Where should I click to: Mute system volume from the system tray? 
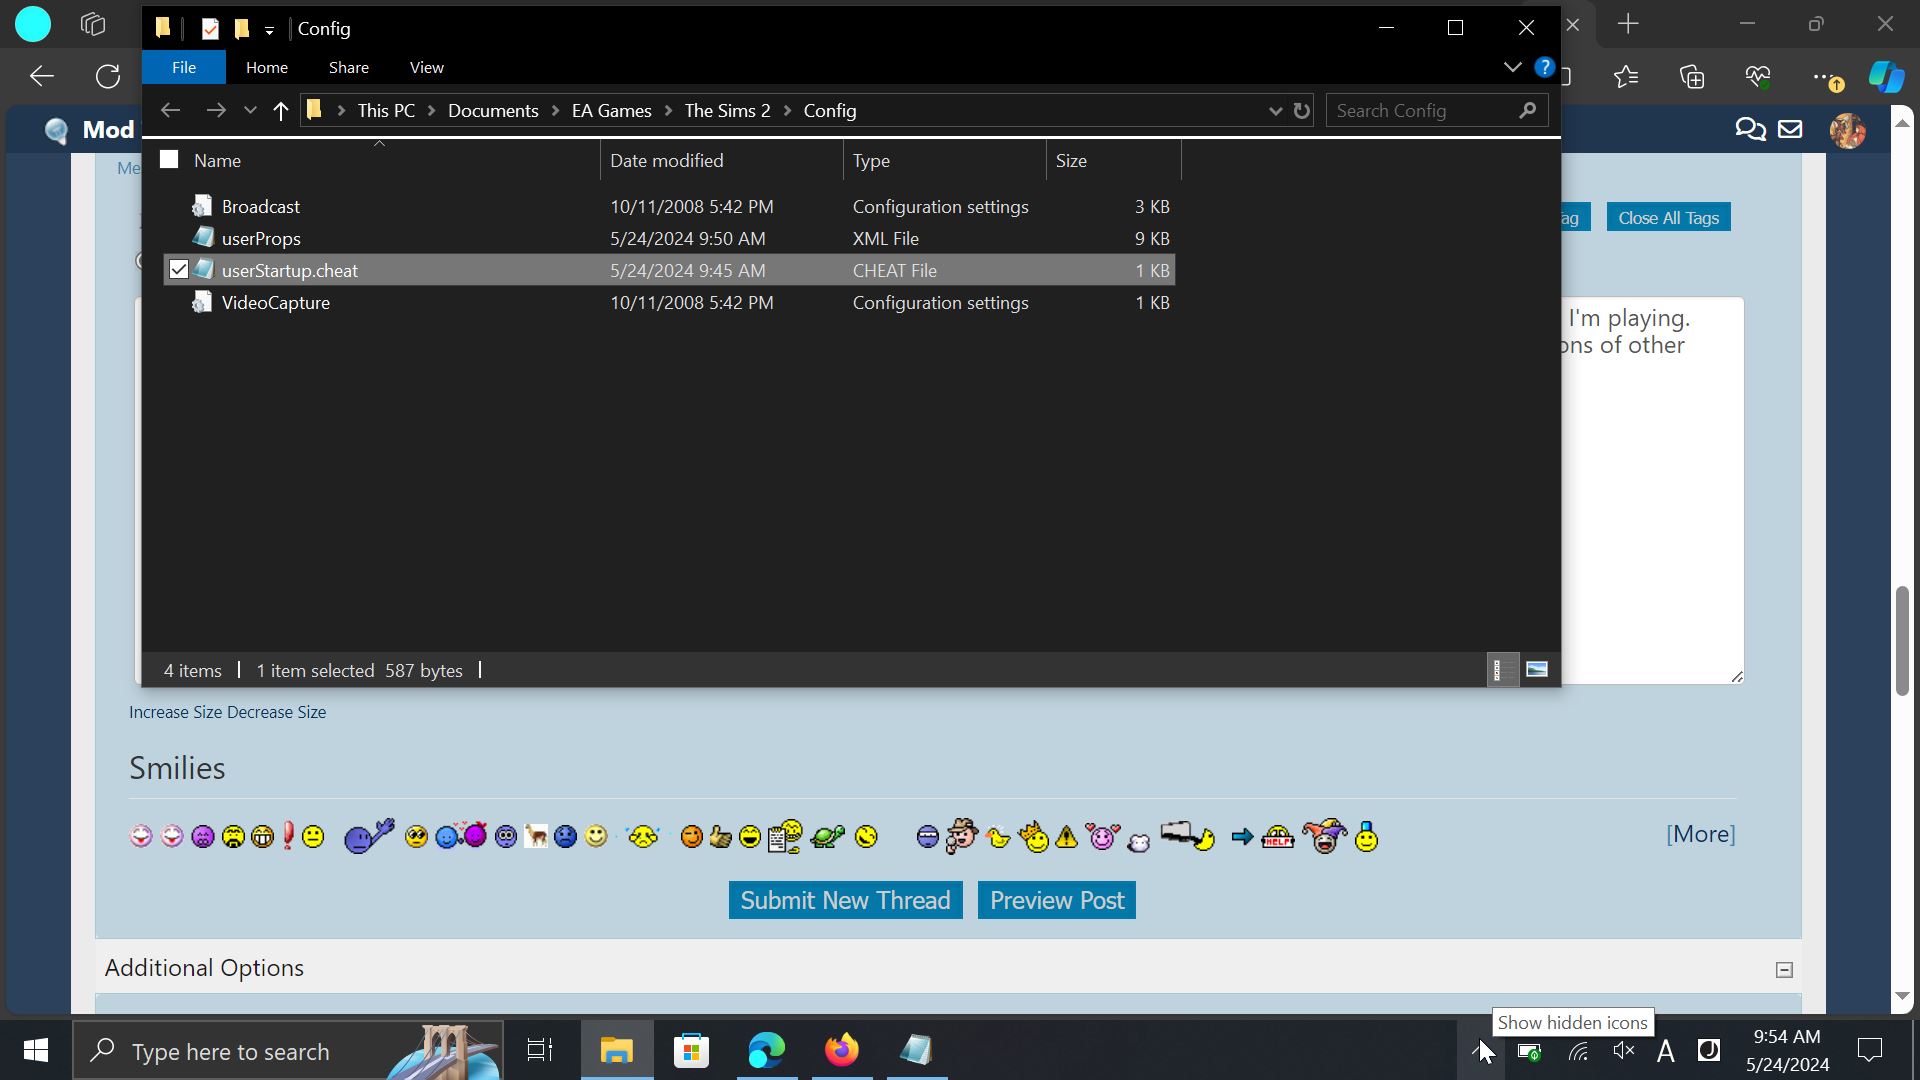point(1623,1050)
